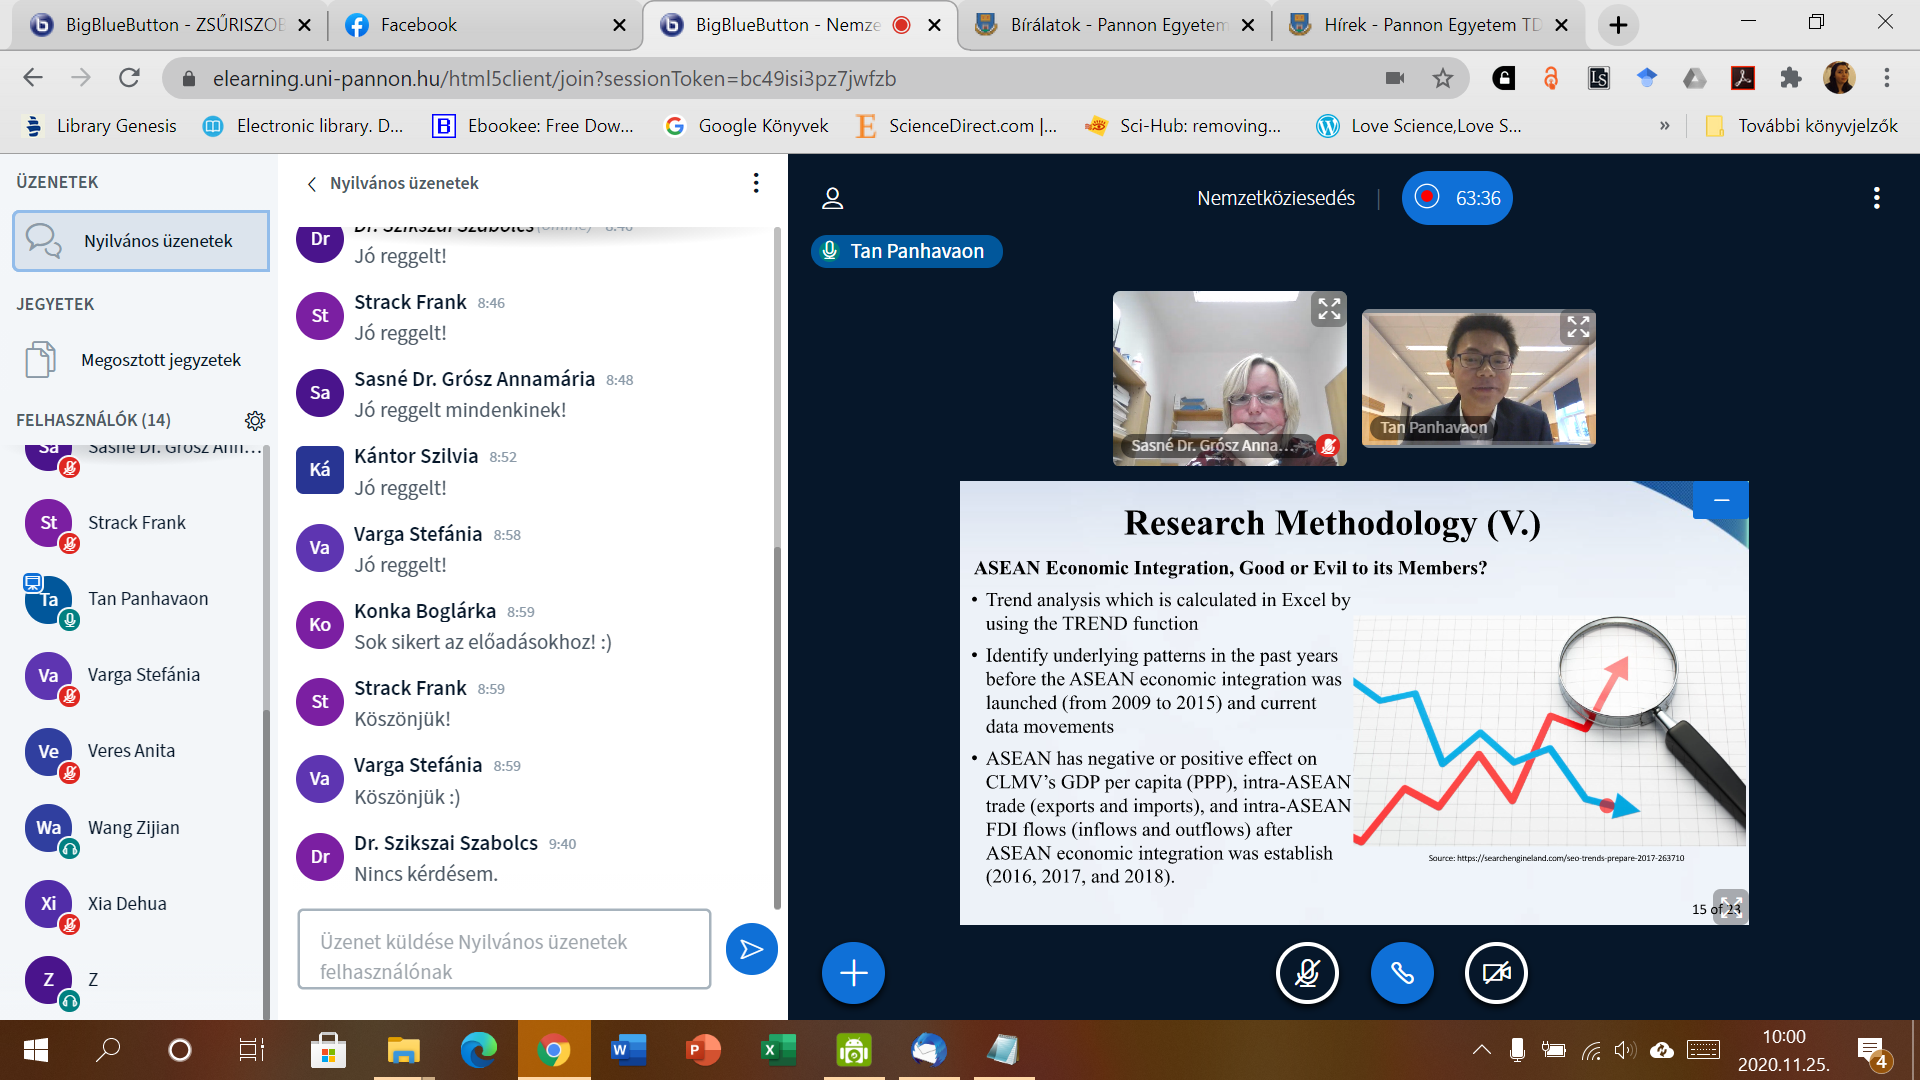Screen dimensions: 1920x1080
Task: Leave audio with phone button
Action: [x=1402, y=973]
